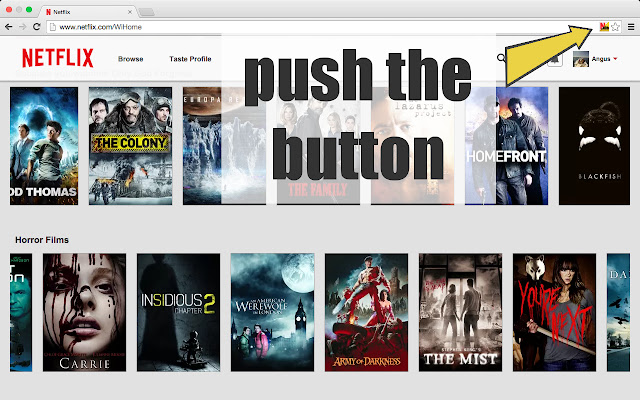This screenshot has height=400, width=640.
Task: Open the Insidious Chapter 2 poster
Action: (x=178, y=312)
